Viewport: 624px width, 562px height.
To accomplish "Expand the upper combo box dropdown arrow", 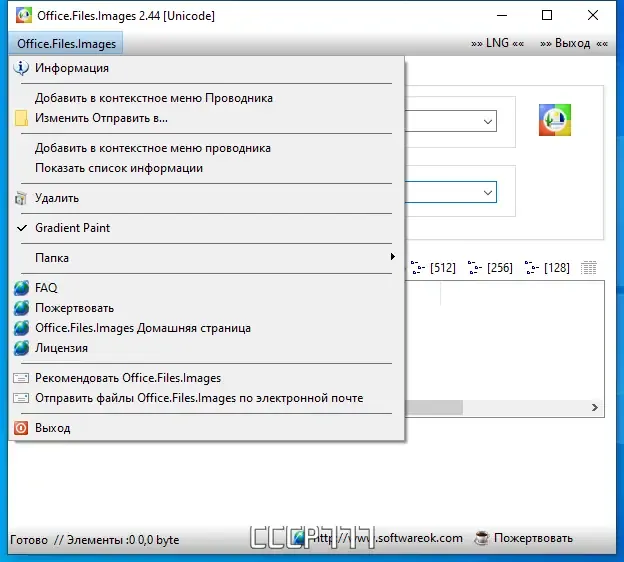I will 488,121.
